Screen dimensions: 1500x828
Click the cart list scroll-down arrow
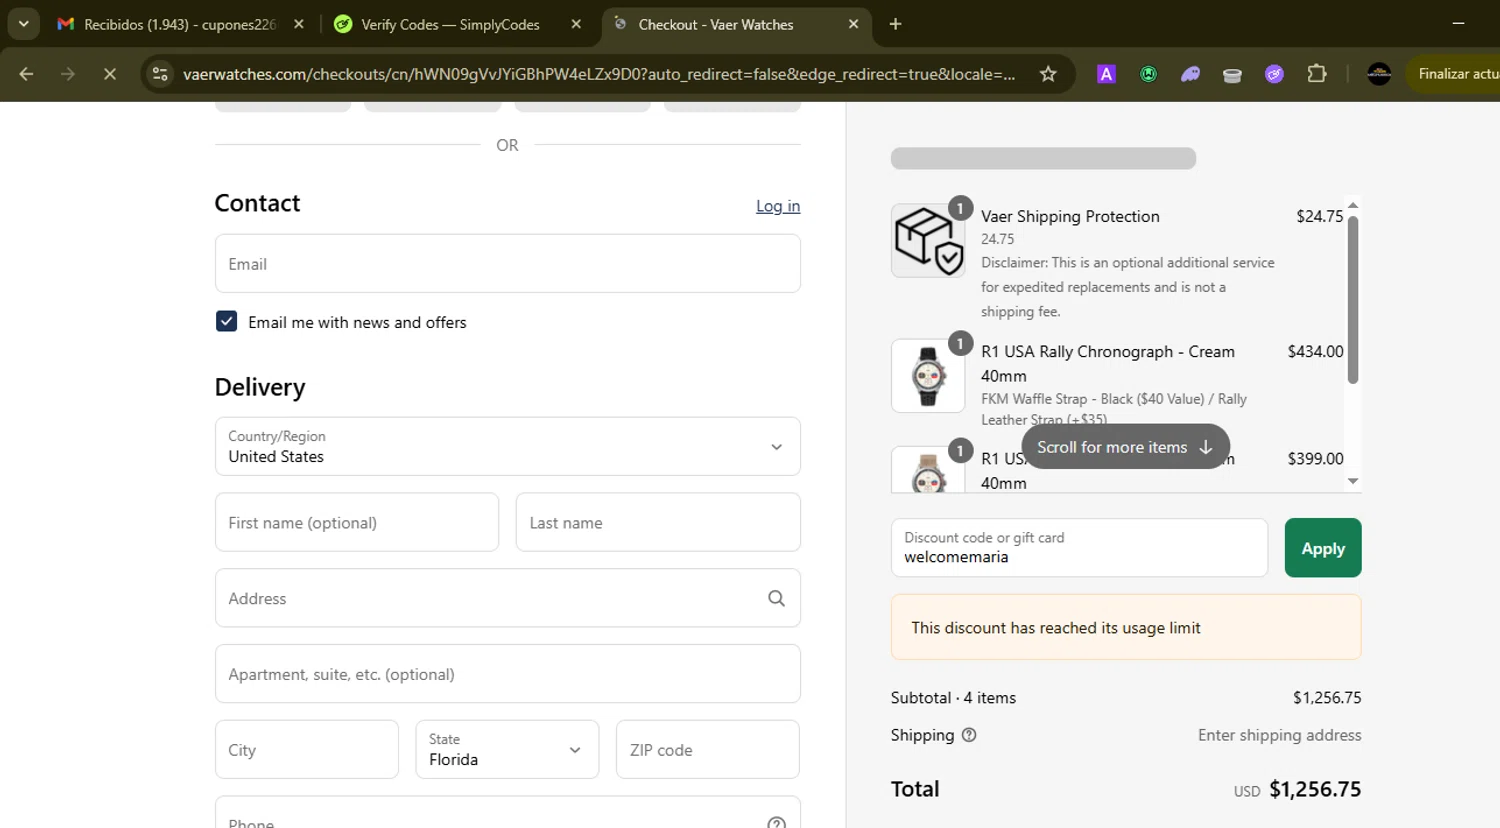coord(1353,481)
